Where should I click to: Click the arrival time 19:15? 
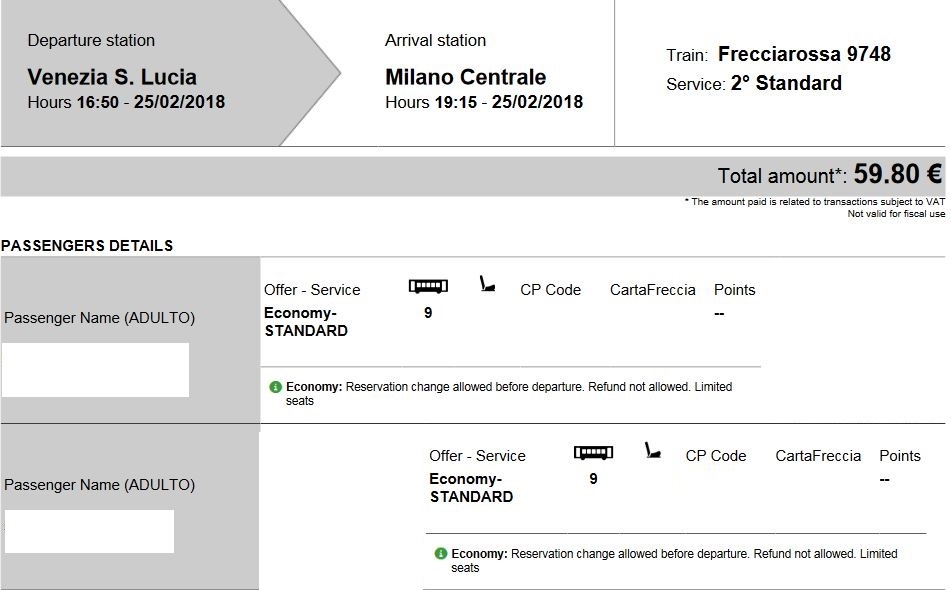pos(456,102)
